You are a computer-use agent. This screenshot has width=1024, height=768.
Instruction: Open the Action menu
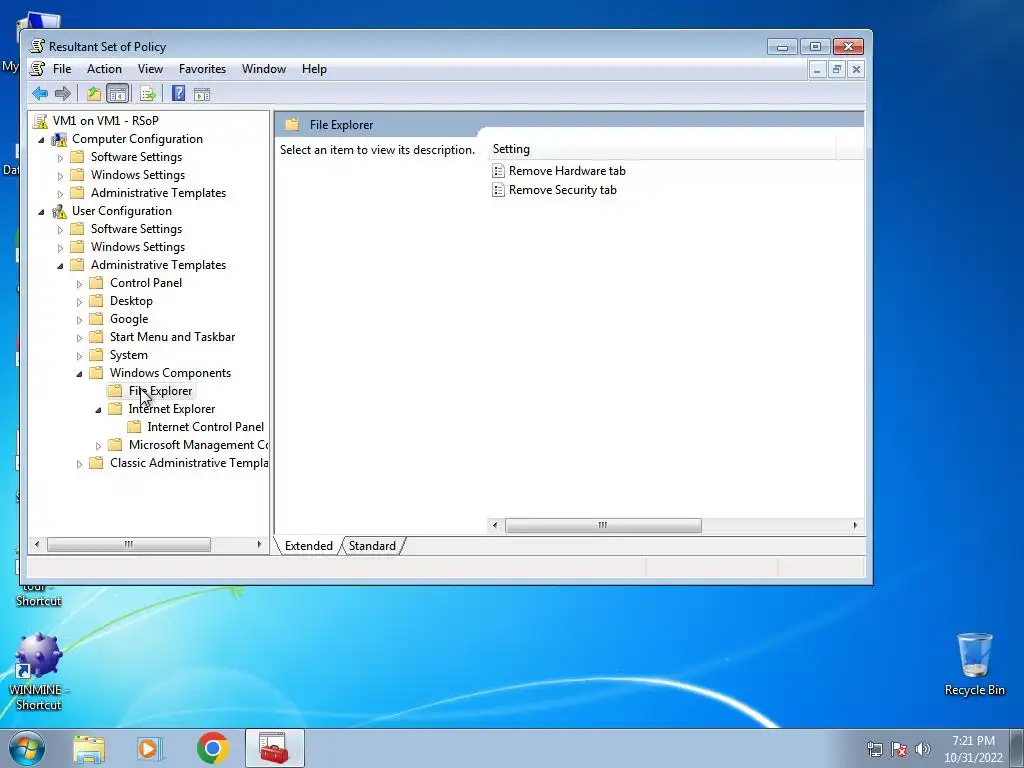click(x=104, y=69)
